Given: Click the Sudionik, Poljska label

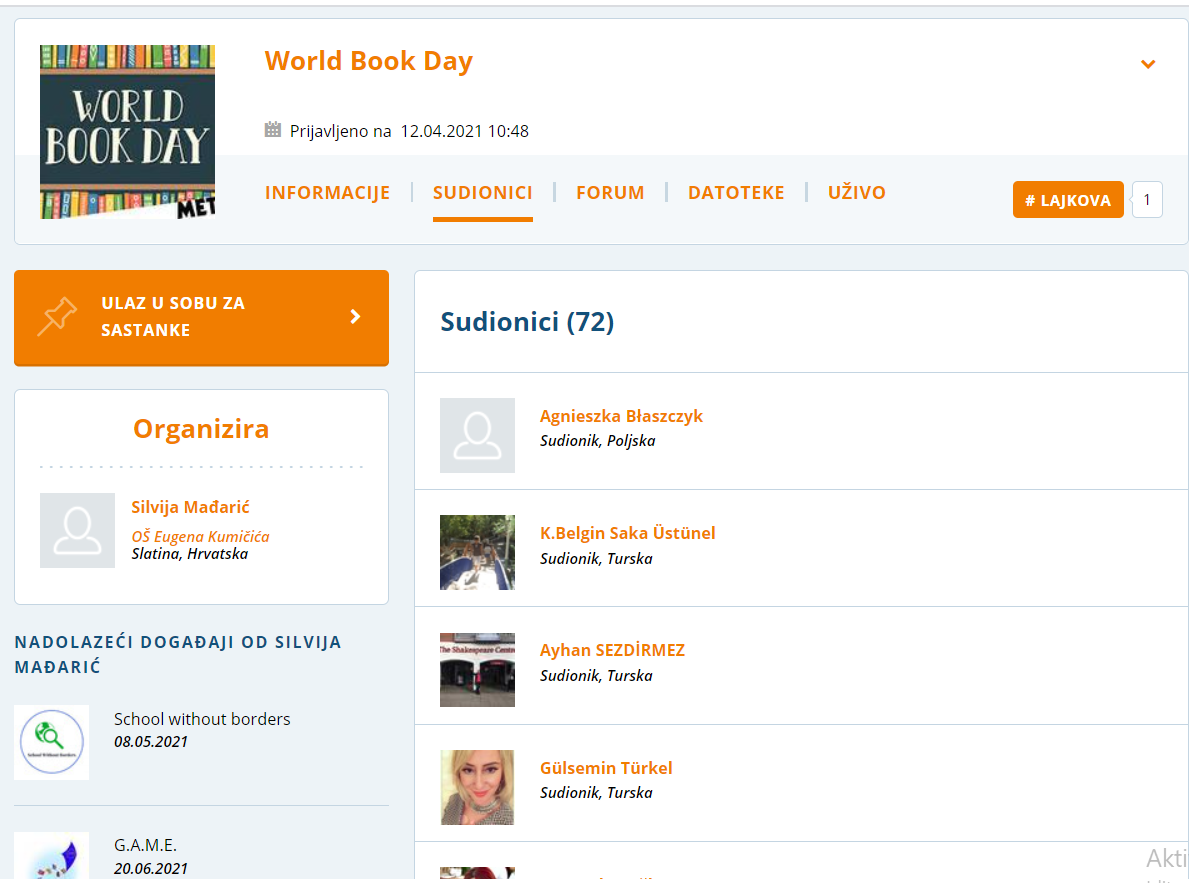Looking at the screenshot, I should (x=598, y=441).
